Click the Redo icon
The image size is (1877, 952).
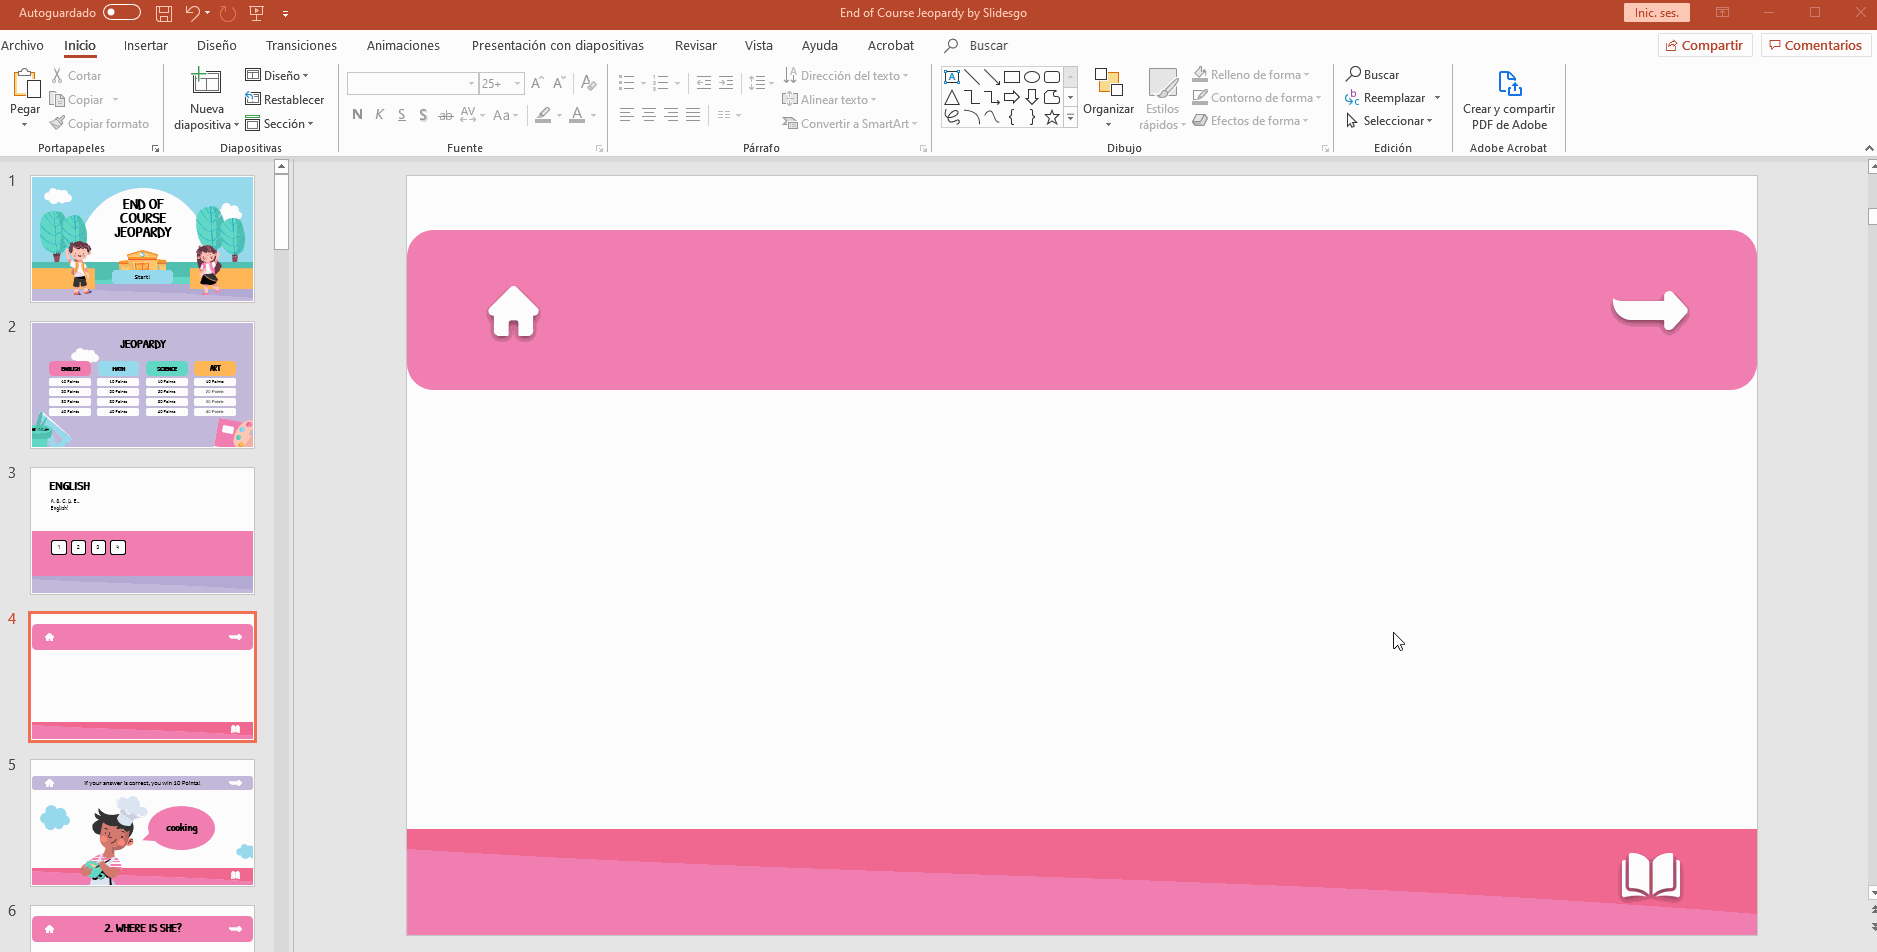point(228,13)
